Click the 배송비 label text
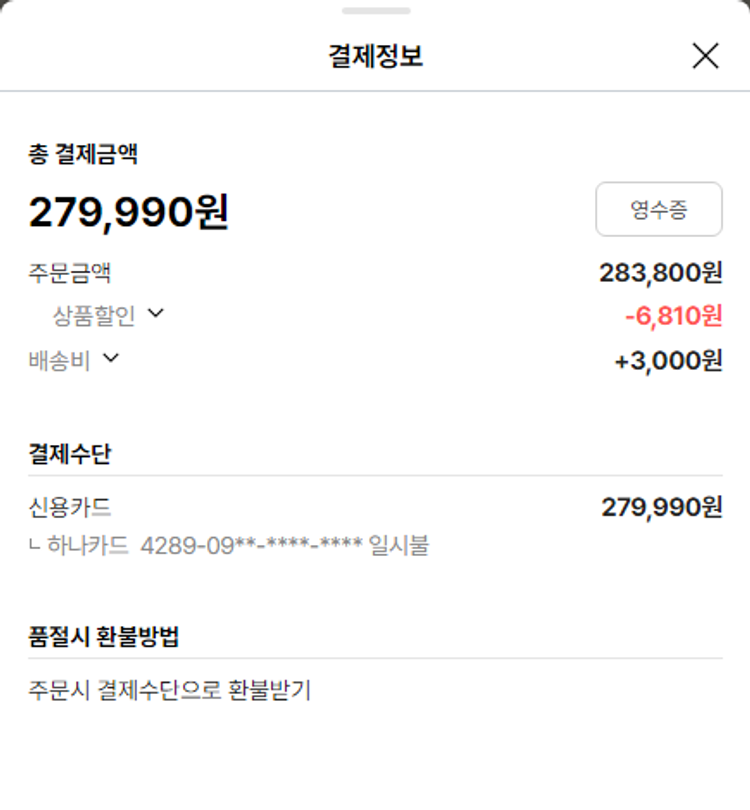Viewport: 750px width, 810px height. (x=59, y=360)
